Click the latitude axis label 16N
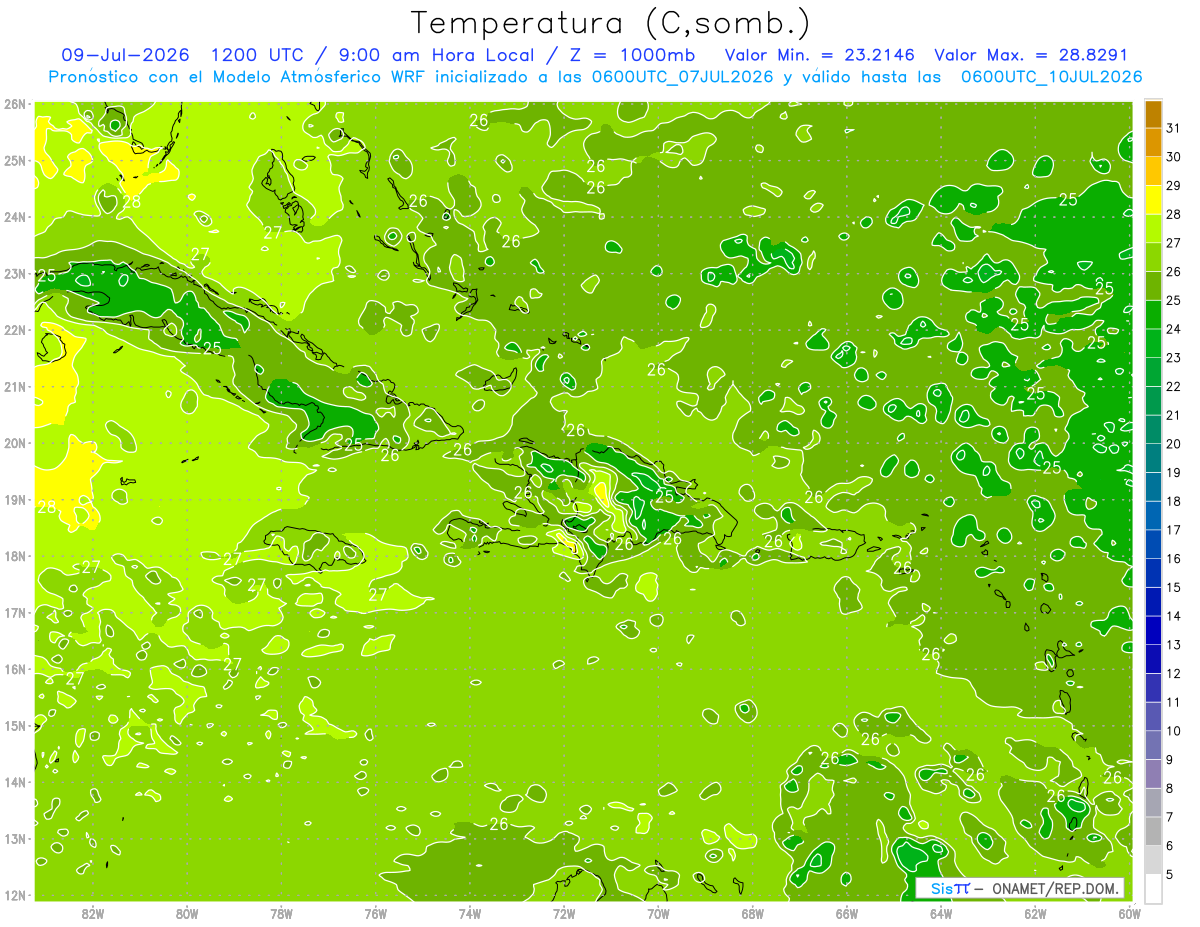Viewport: 1200px width, 927px height. point(14,669)
